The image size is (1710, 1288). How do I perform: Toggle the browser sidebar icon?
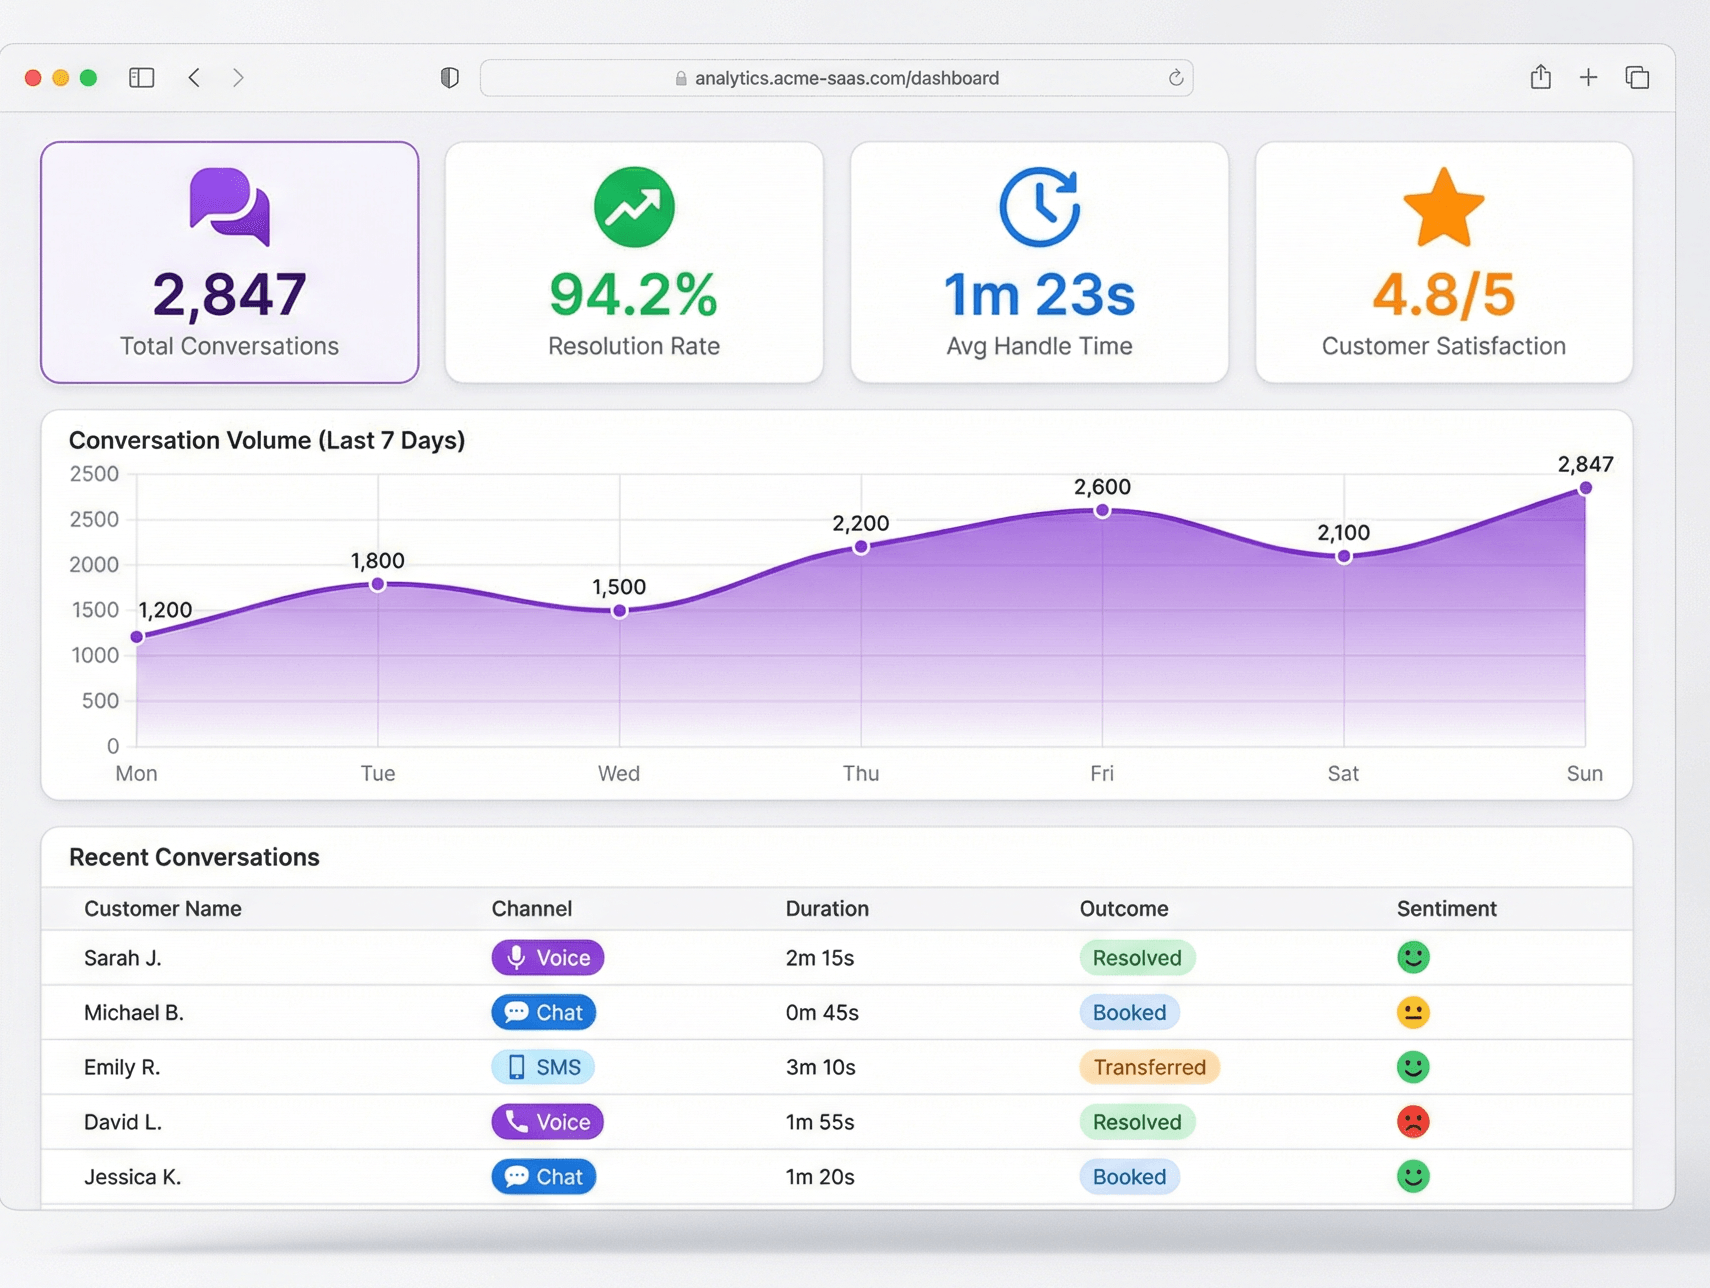(x=142, y=78)
